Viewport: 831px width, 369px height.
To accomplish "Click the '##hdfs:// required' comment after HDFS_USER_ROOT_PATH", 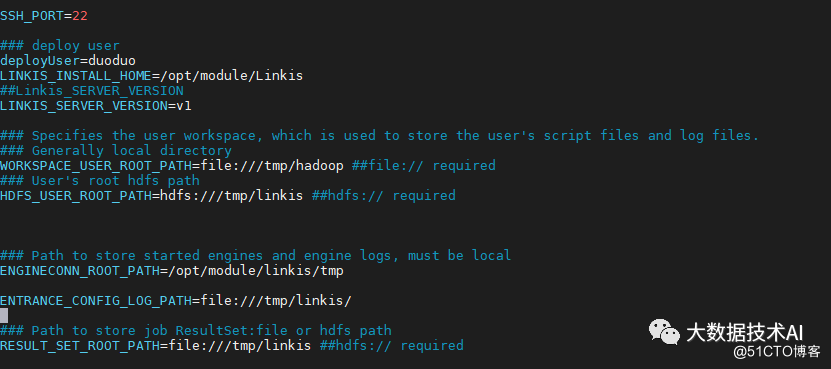I will 384,196.
